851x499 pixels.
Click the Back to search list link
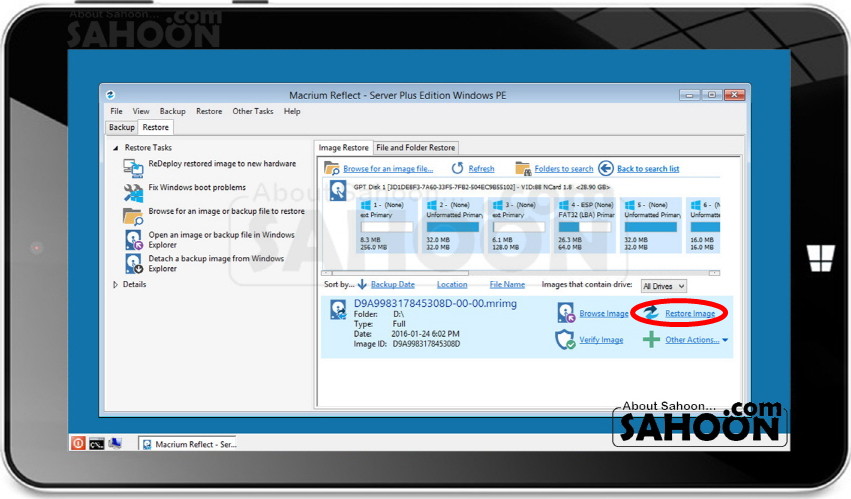[x=648, y=169]
